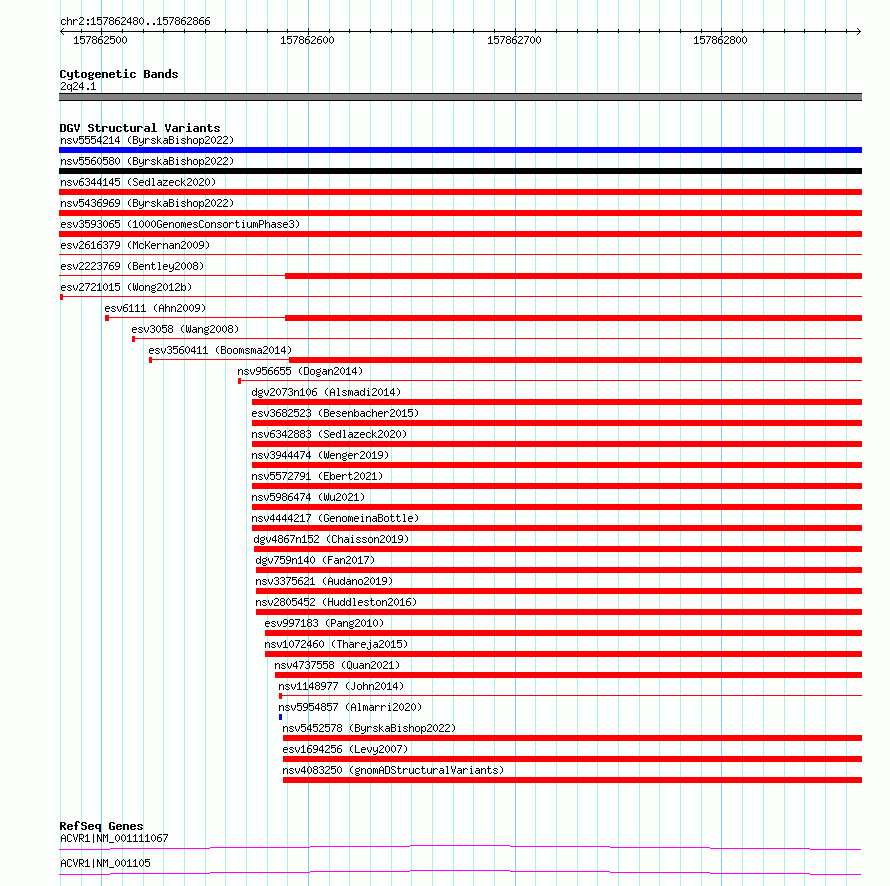Open the ACVR1|NM_001105 gene

105,863
